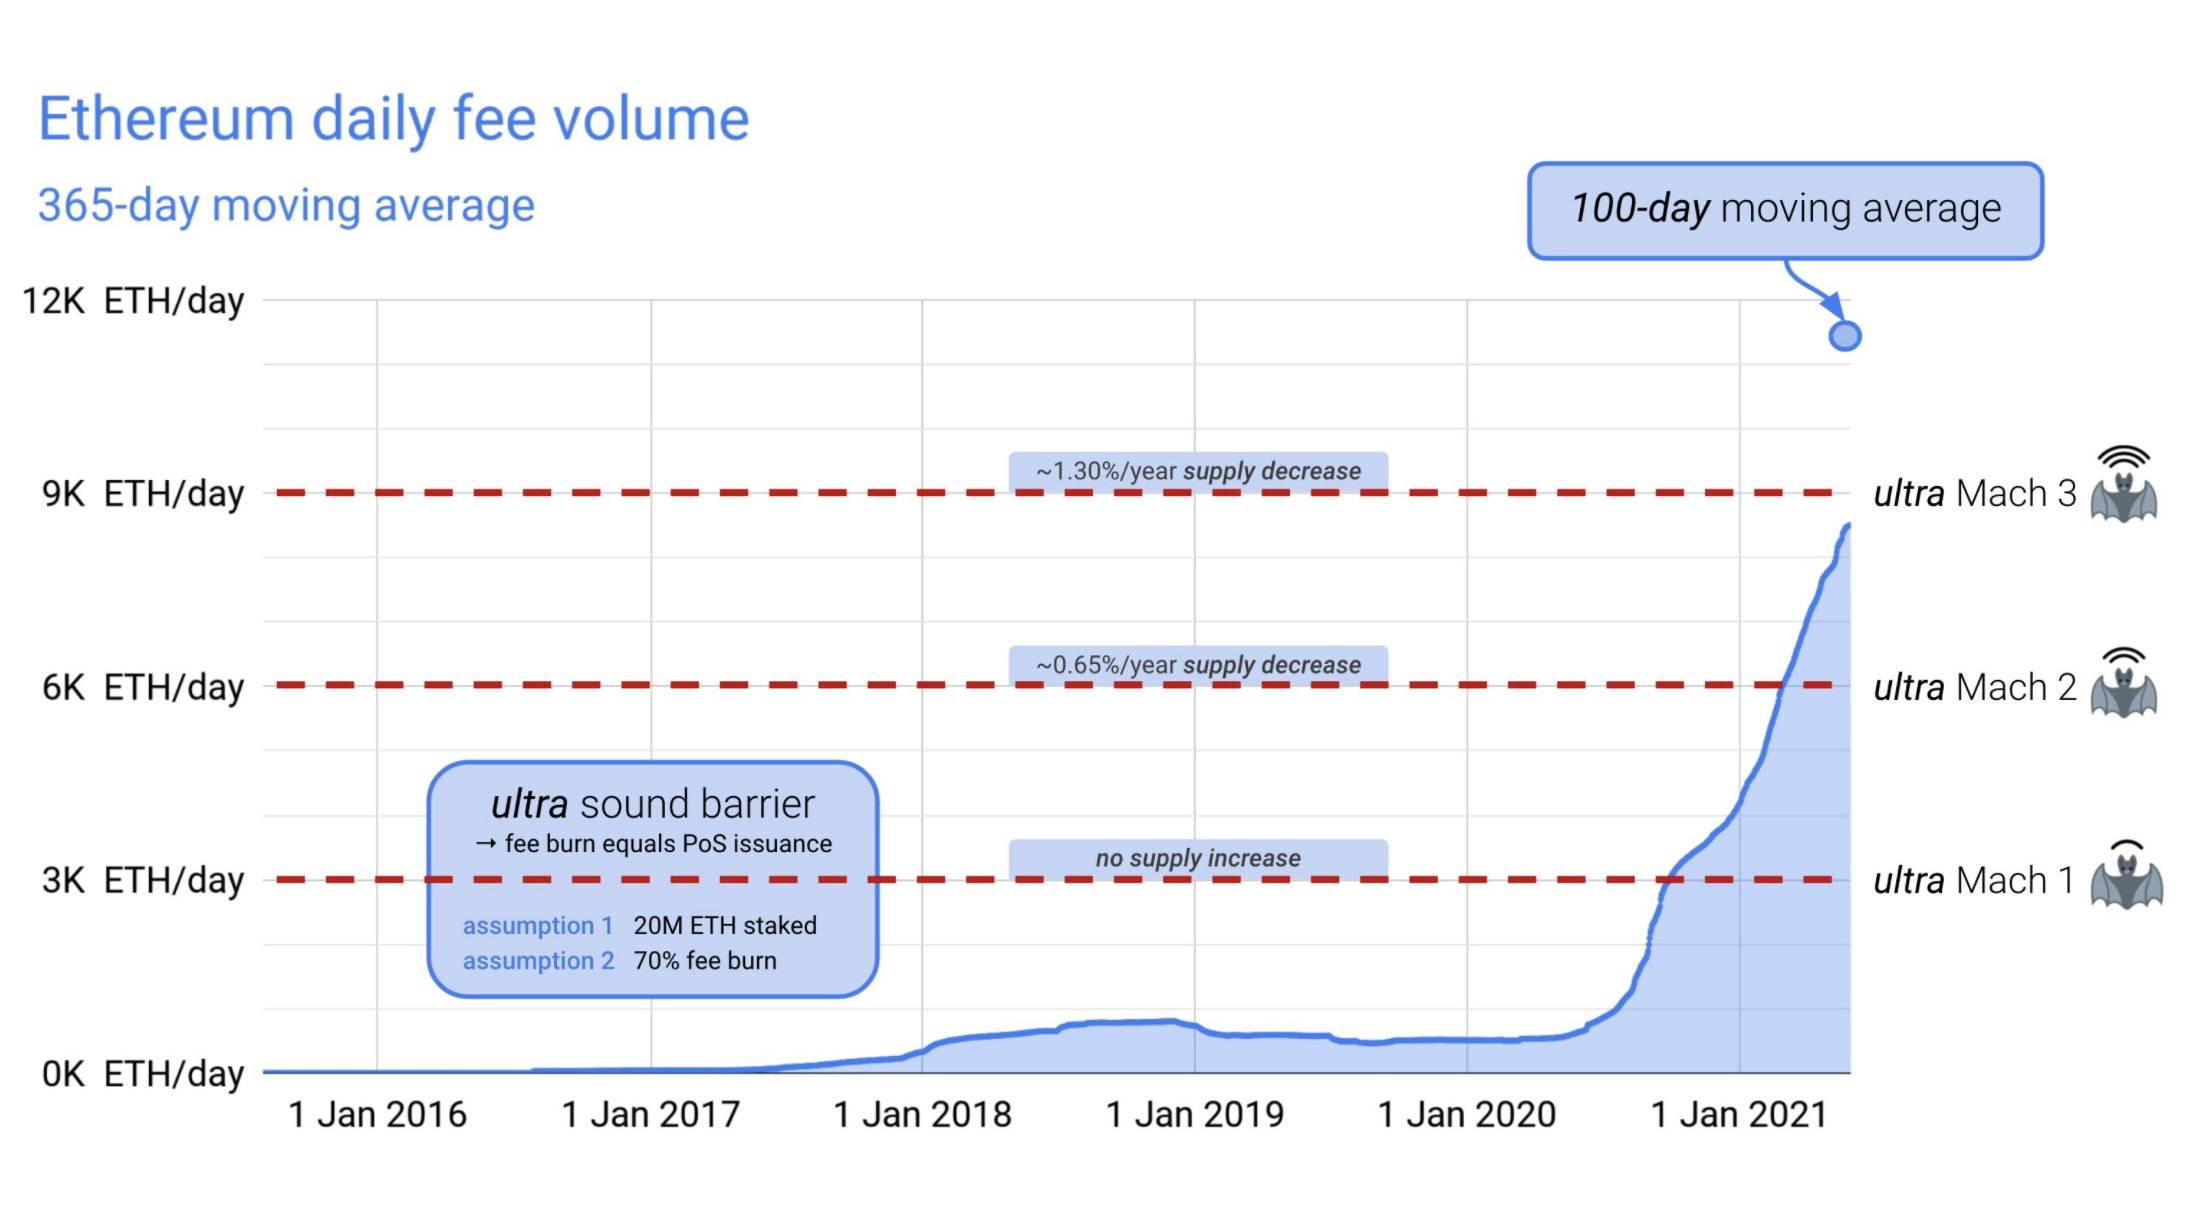Click the 70% fee burn text
Viewport: 2204px width, 1228px height.
[x=704, y=961]
